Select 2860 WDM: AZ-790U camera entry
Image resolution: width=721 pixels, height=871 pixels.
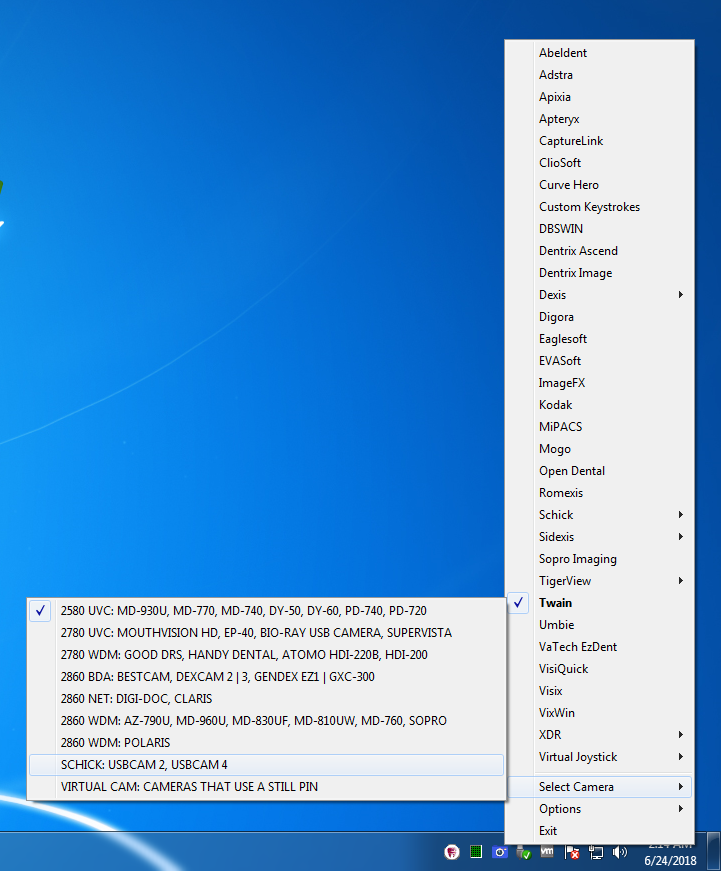(267, 720)
